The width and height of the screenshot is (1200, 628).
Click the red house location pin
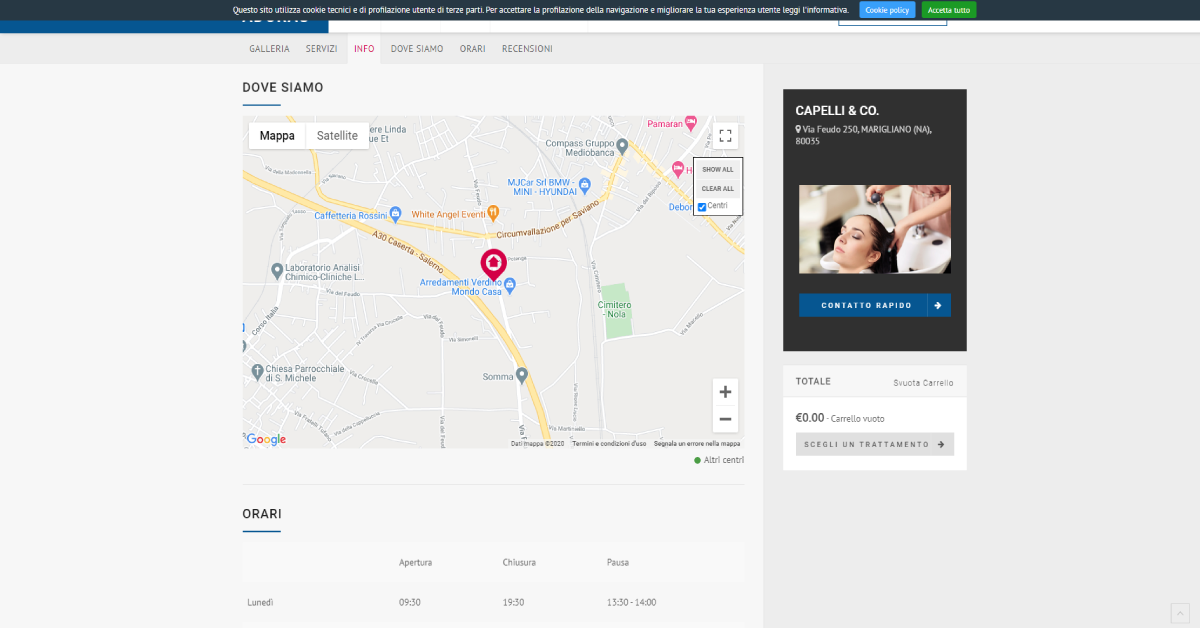[x=493, y=264]
